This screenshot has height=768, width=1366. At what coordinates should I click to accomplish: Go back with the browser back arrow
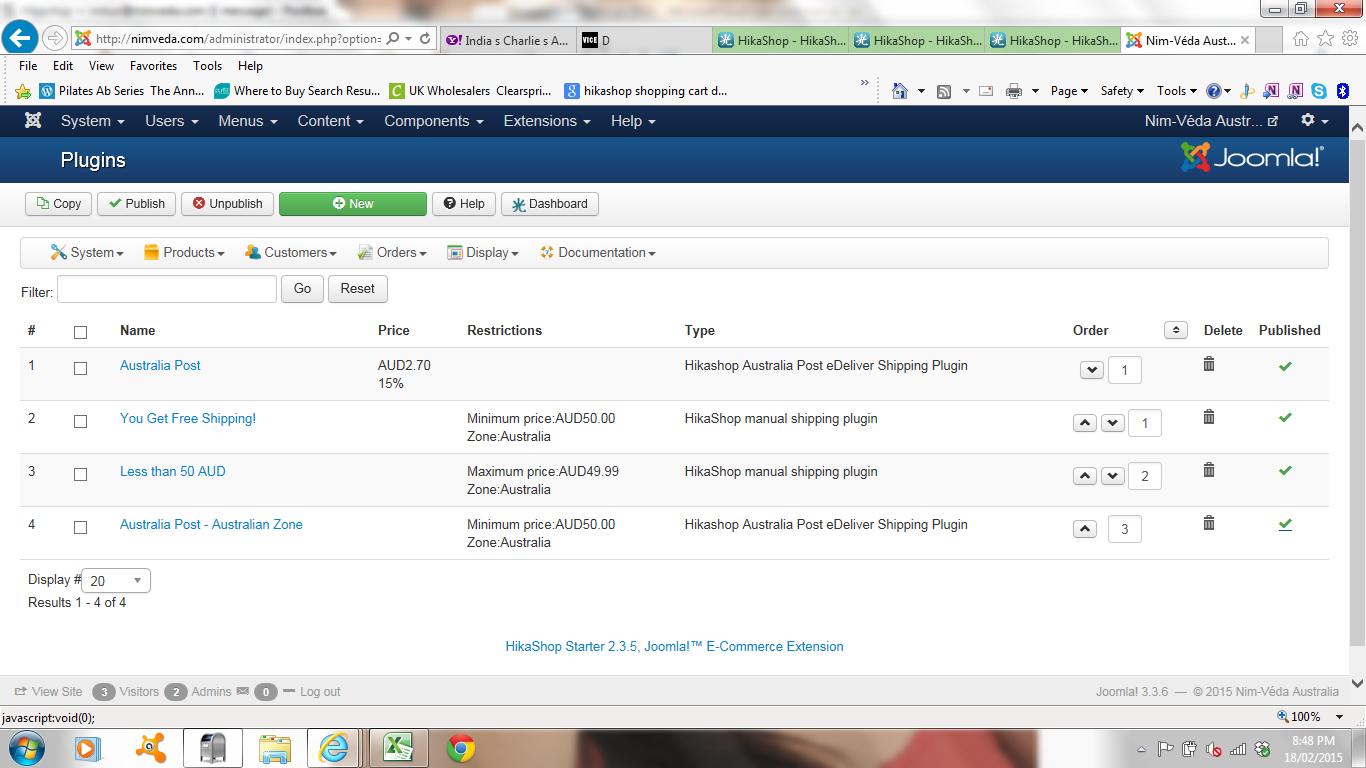pos(20,38)
